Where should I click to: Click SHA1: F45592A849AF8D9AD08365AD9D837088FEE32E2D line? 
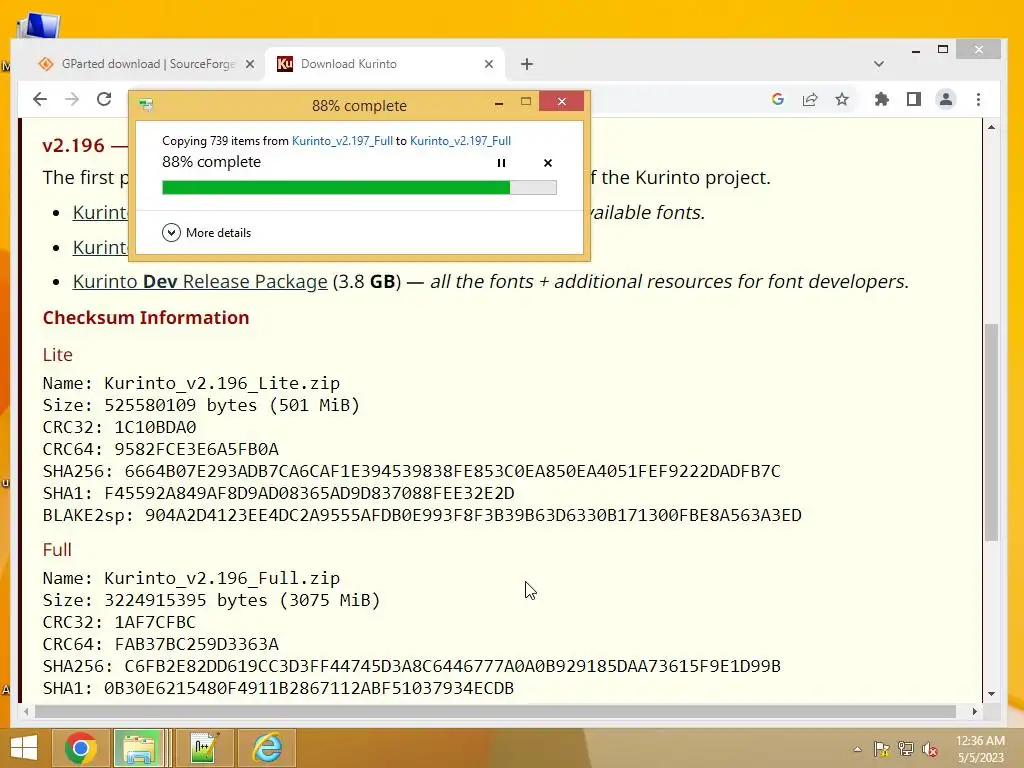[278, 493]
